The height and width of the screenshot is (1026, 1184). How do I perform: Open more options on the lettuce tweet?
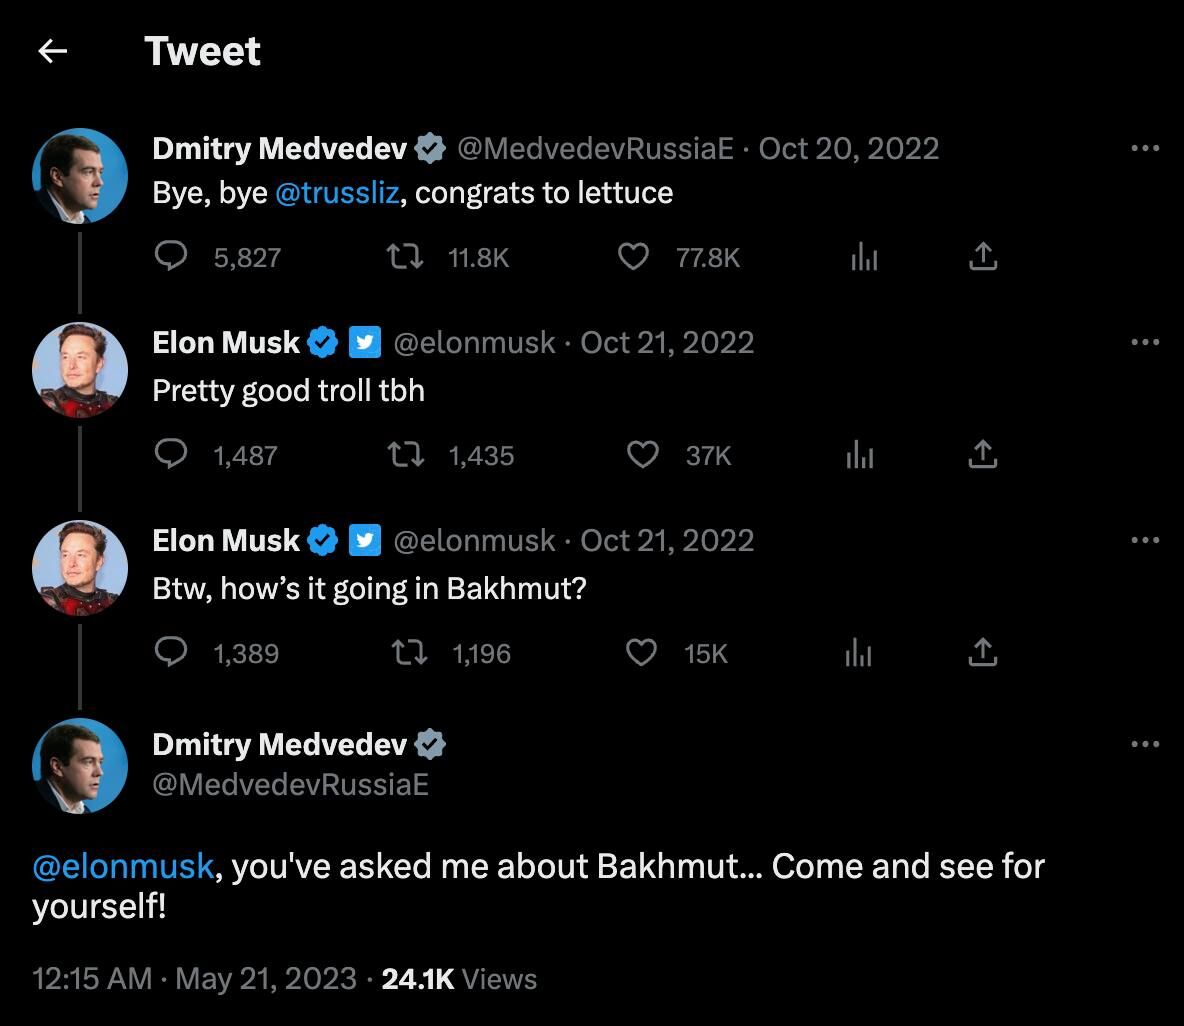pos(1144,148)
